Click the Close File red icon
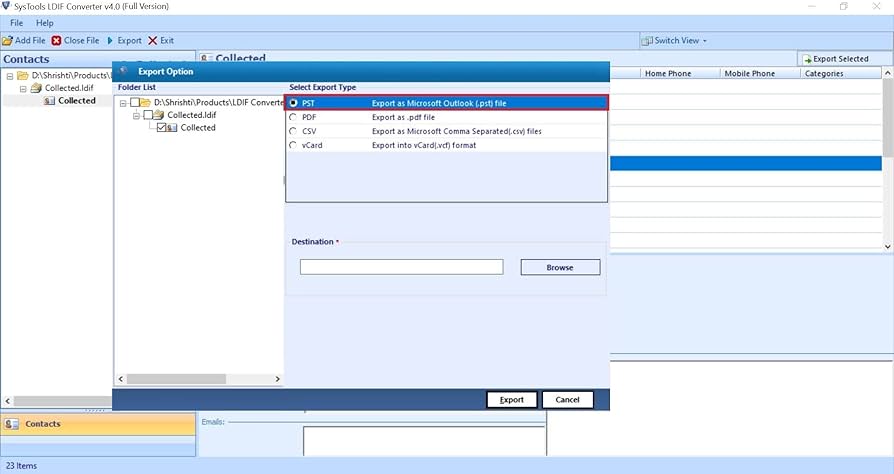 [x=56, y=41]
